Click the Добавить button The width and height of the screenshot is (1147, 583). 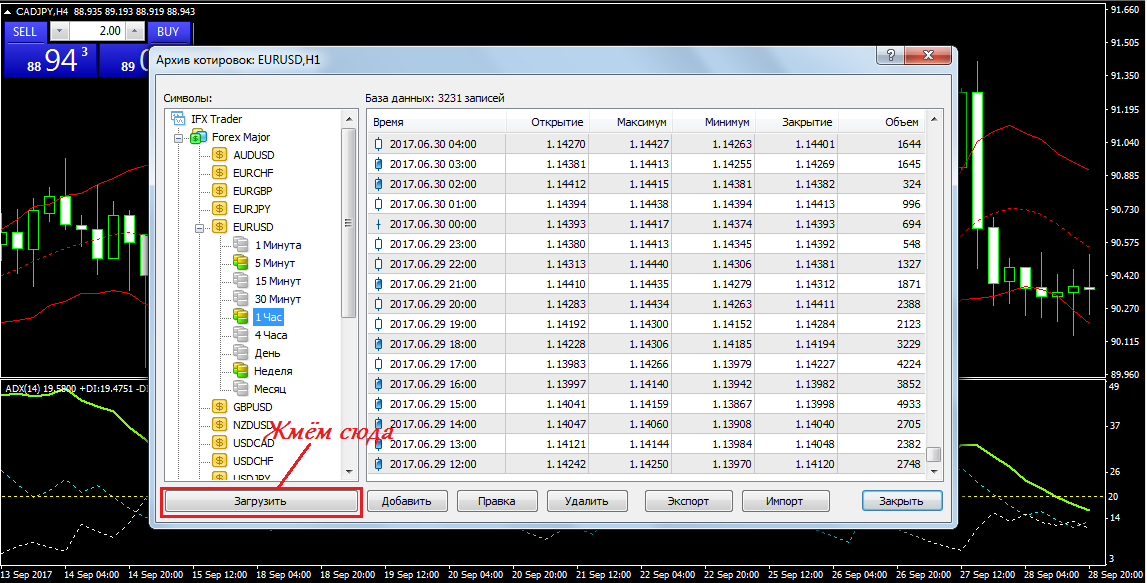[406, 501]
